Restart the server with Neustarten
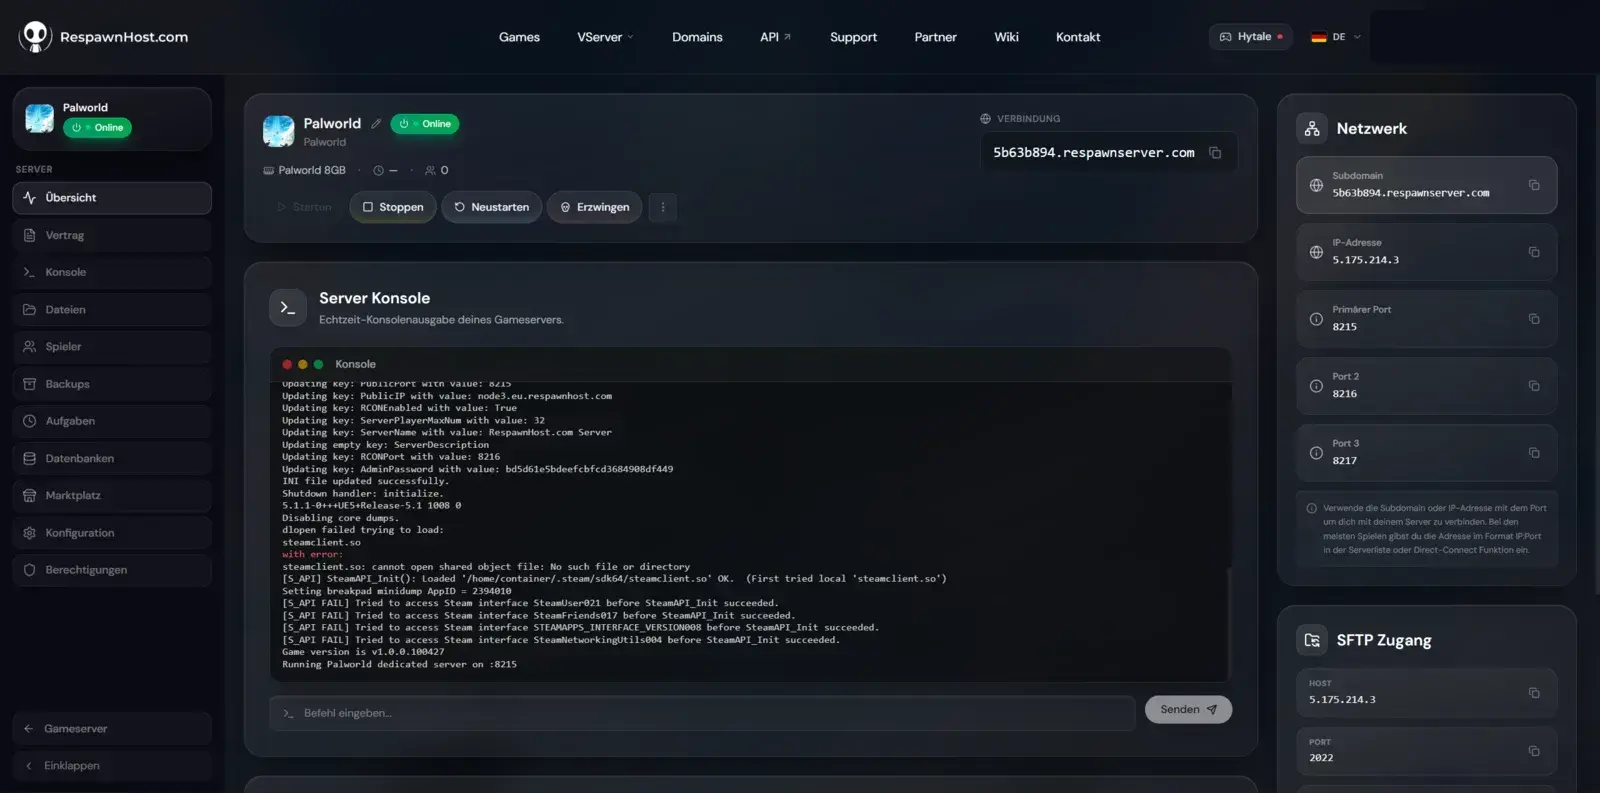1600x793 pixels. click(x=492, y=207)
